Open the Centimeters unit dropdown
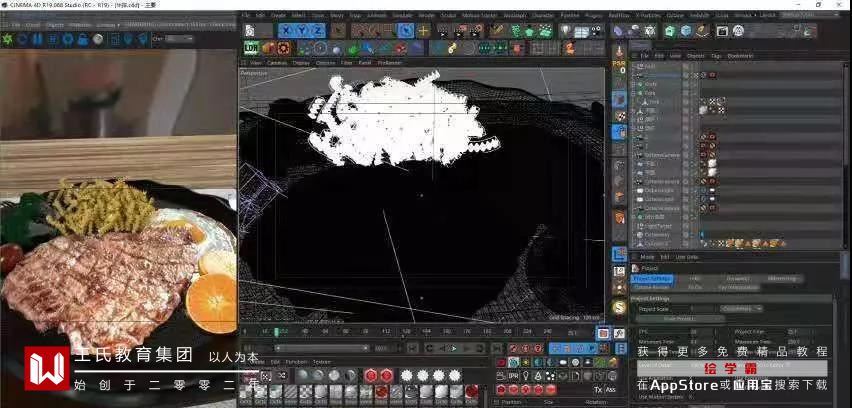Screen dimensions: 852x408 point(741,309)
